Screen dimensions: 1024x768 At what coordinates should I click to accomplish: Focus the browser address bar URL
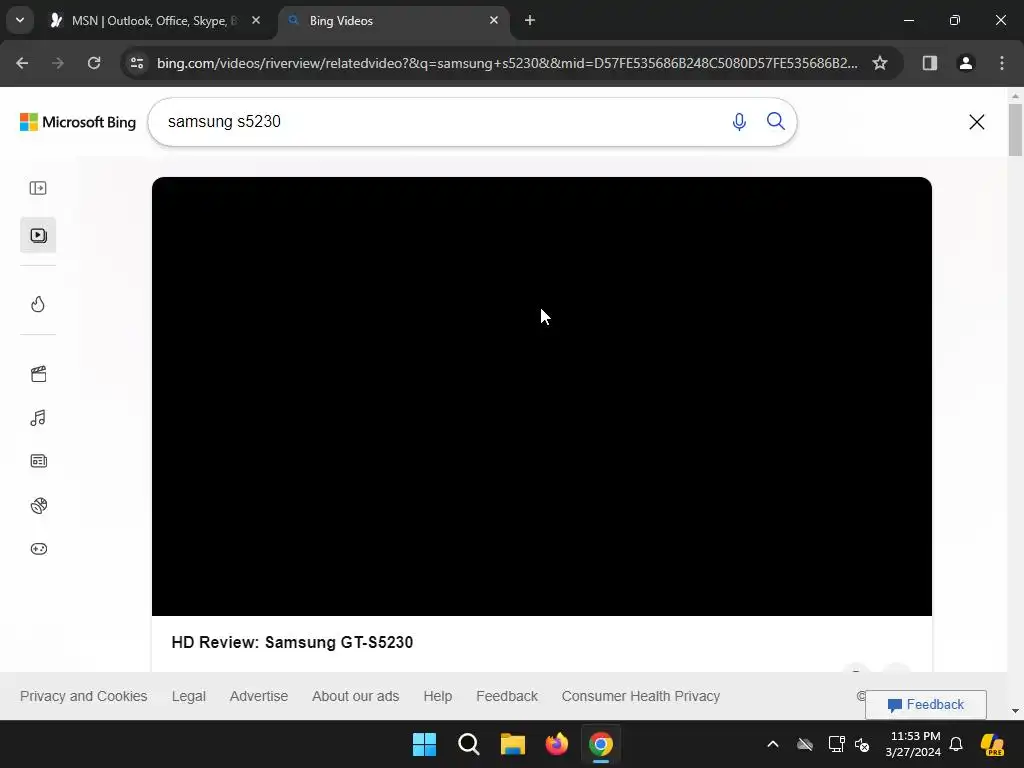507,63
